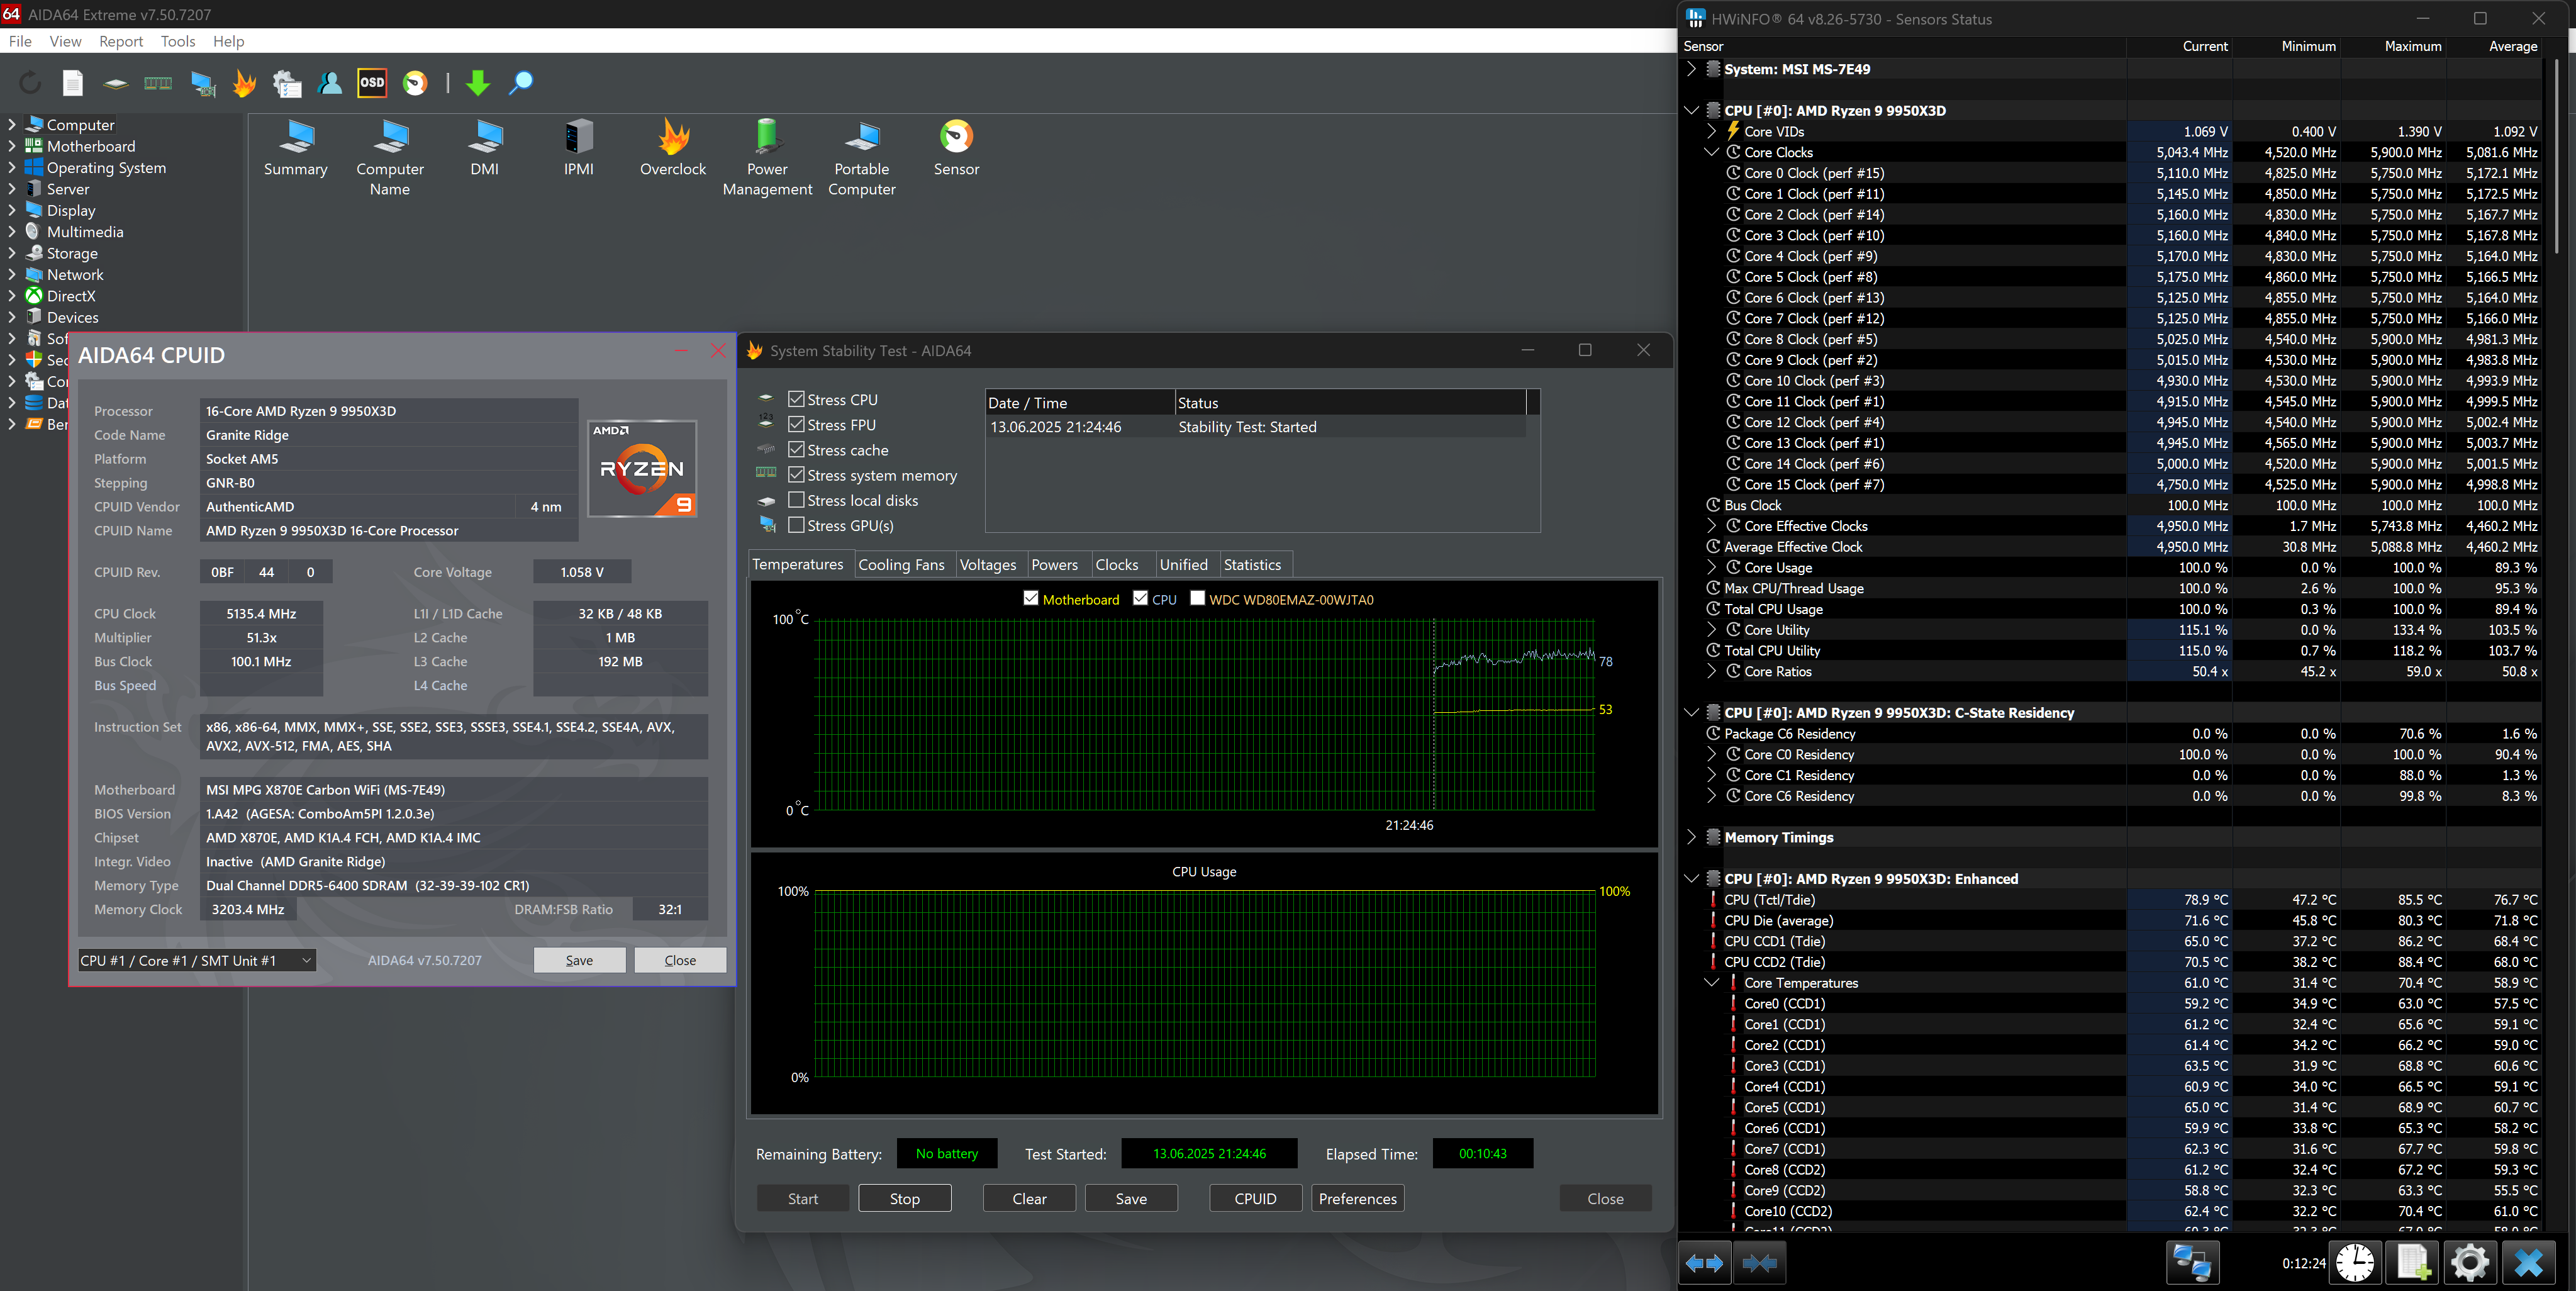Enable Stress GPU(s) checkbox
2576x1291 pixels.
(x=796, y=525)
